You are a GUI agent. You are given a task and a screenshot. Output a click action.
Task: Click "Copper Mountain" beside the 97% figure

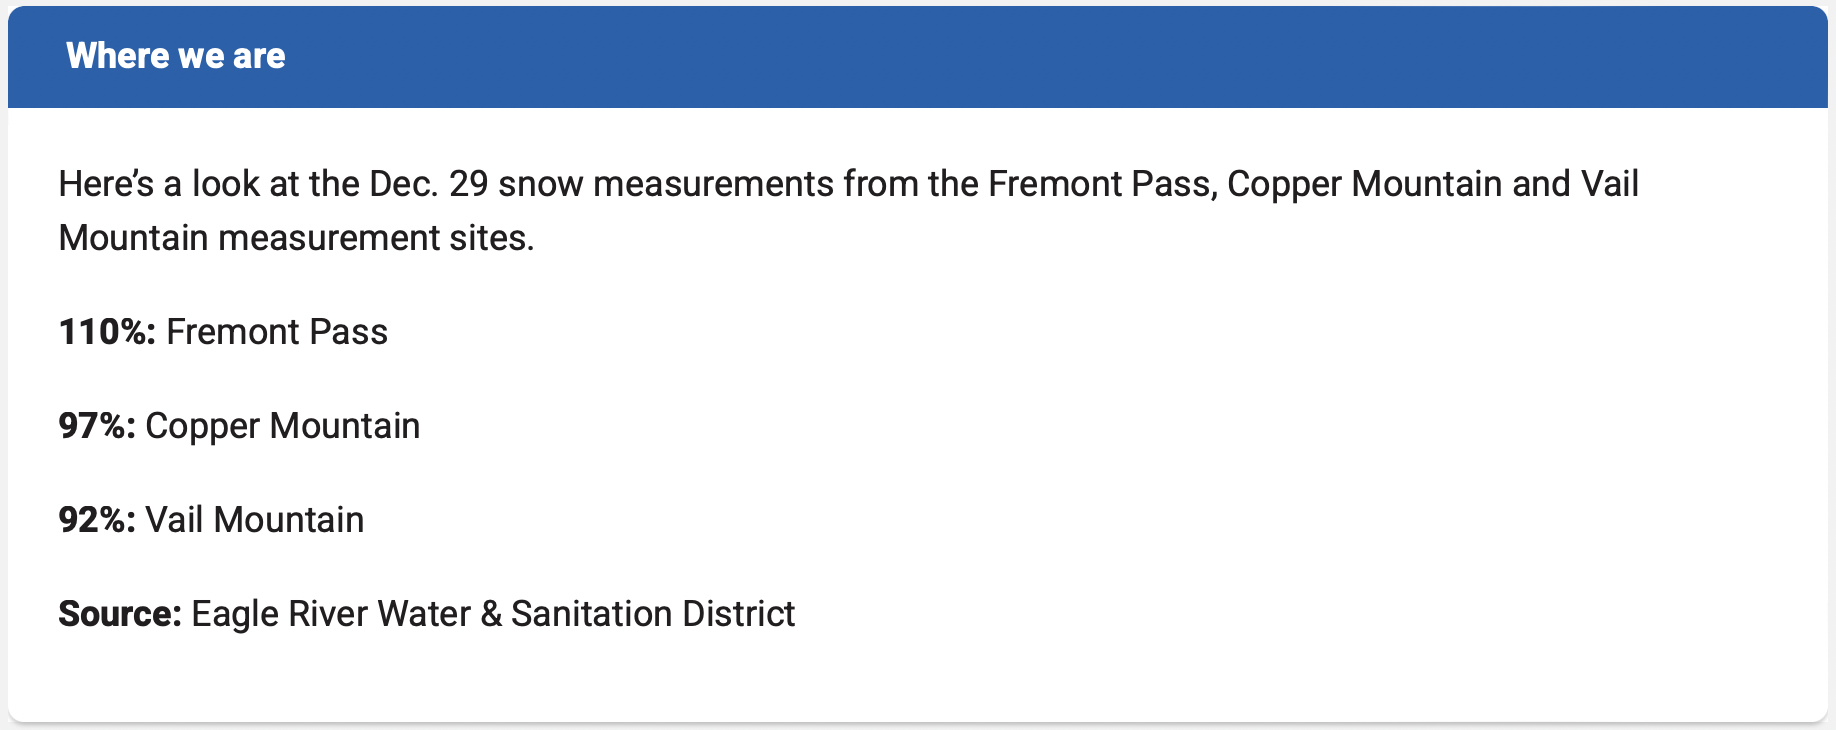tap(283, 426)
